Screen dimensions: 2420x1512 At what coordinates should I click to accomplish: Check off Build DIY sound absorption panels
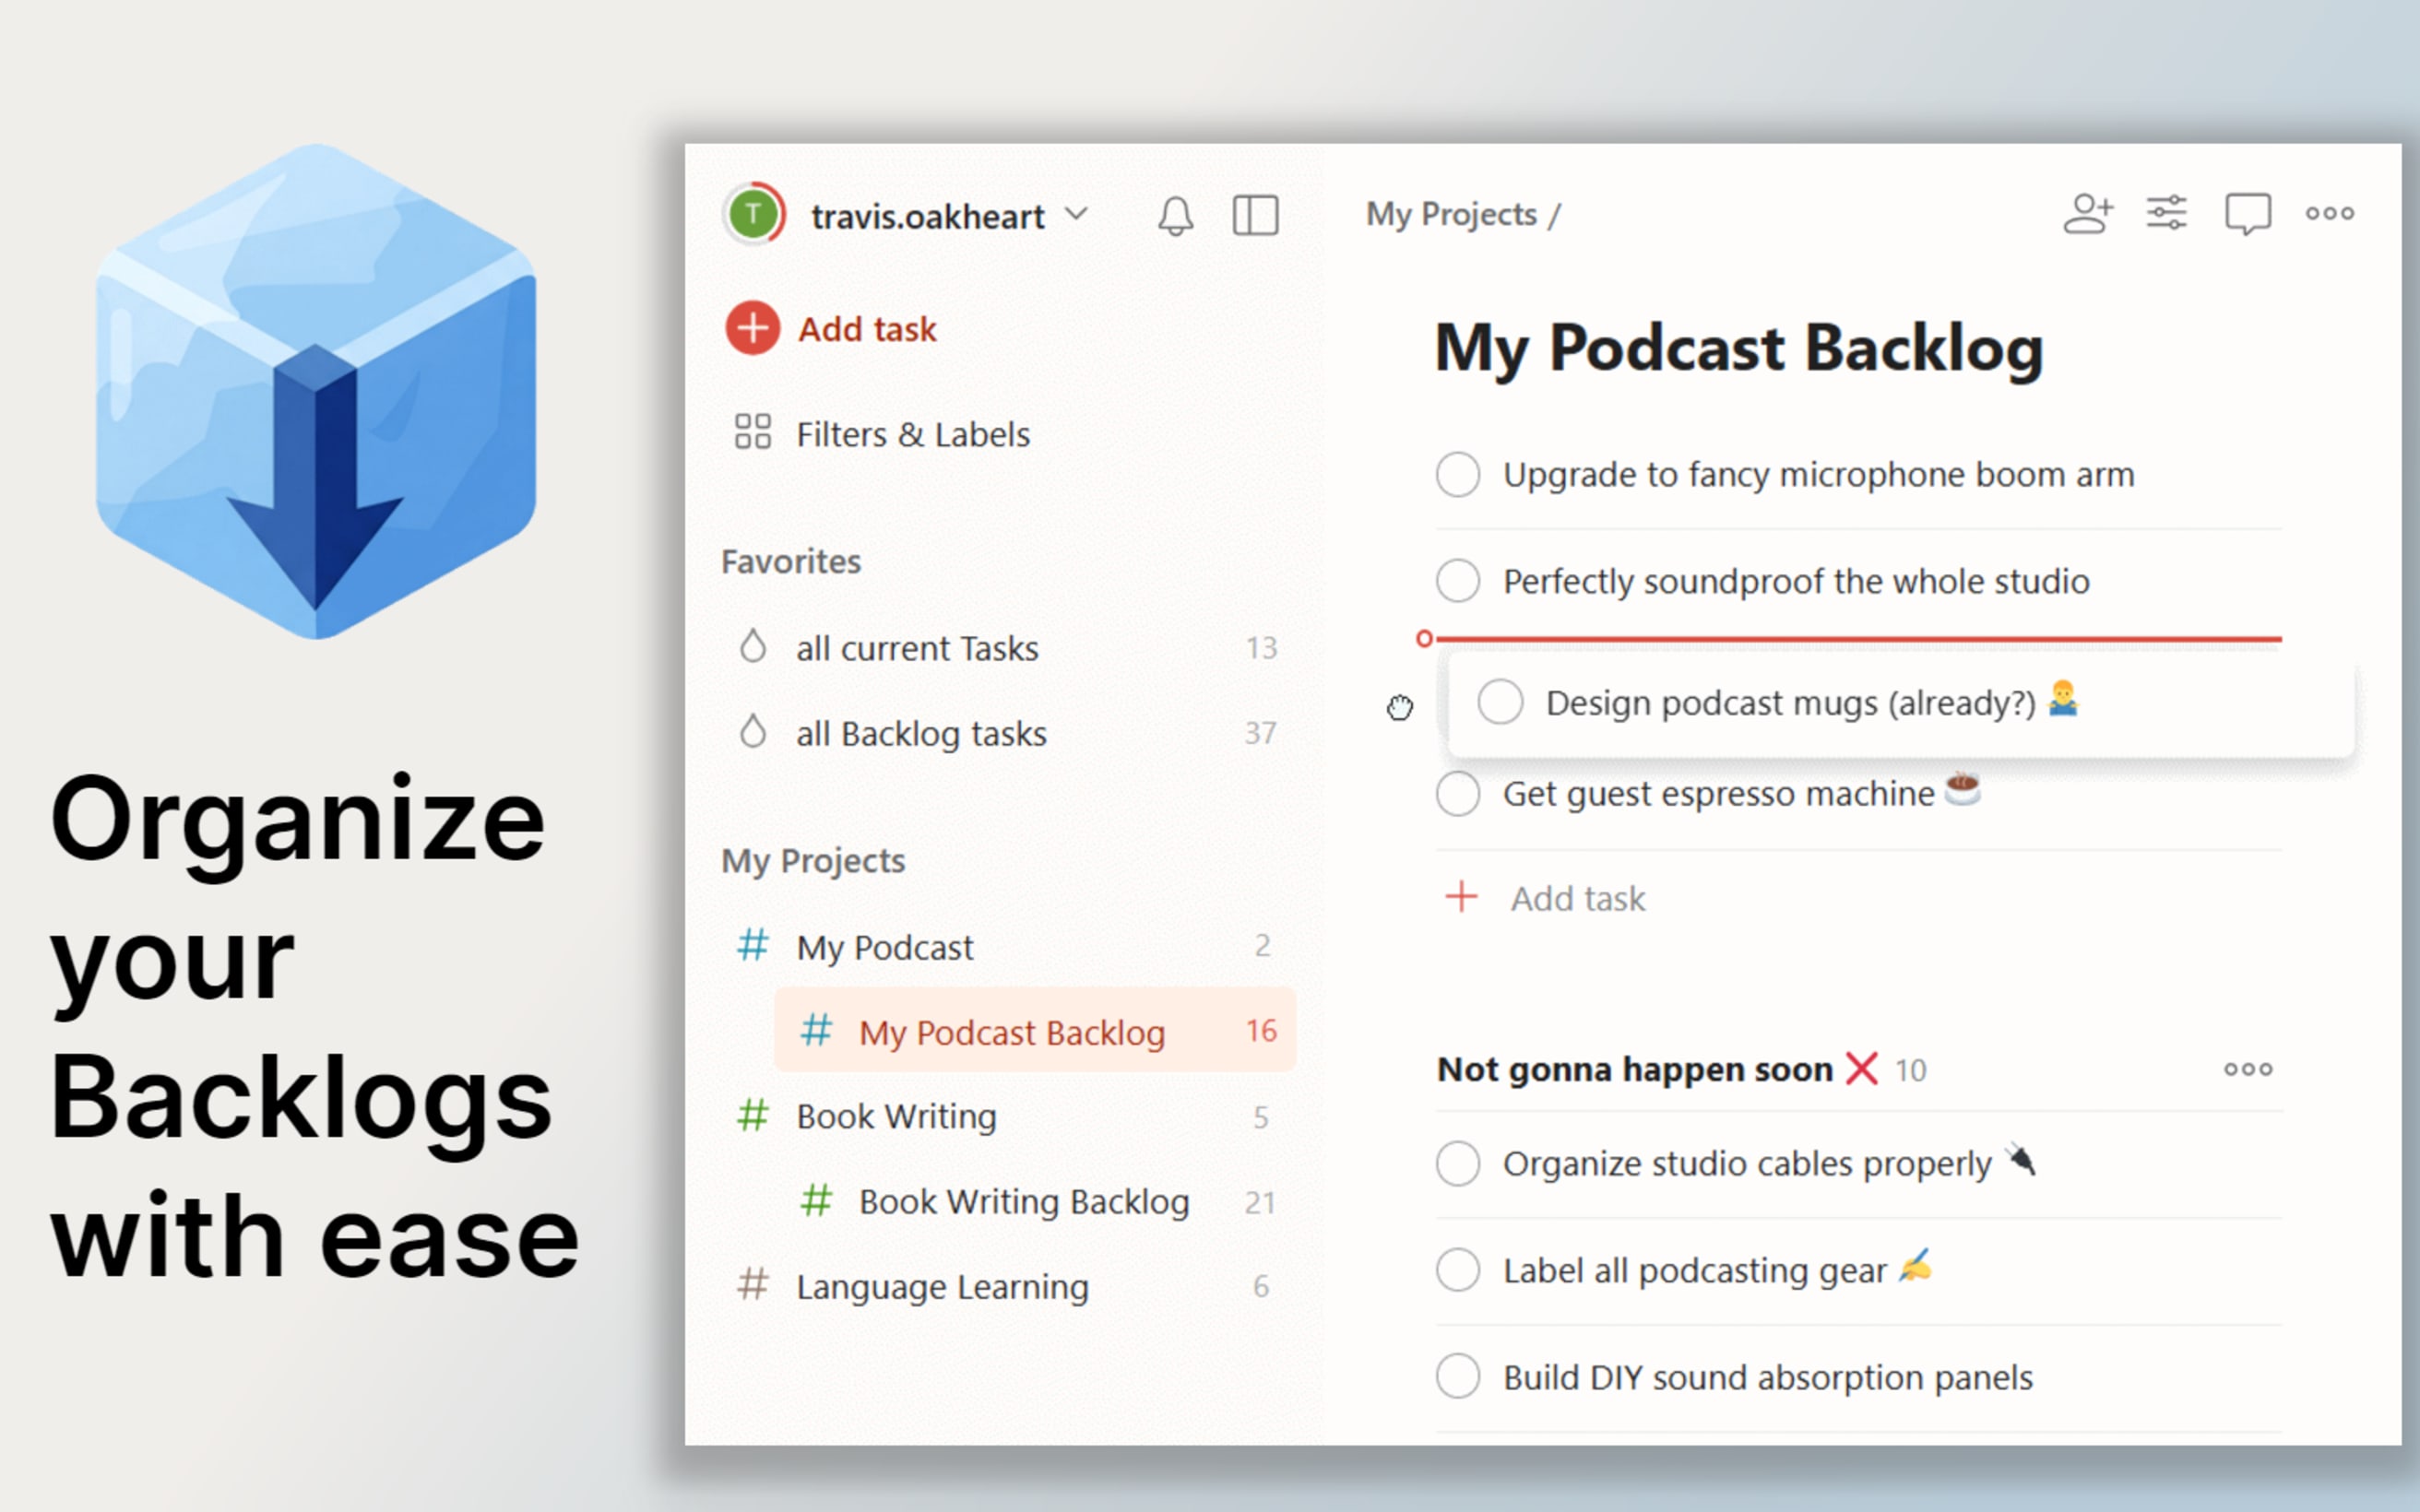[1458, 1377]
